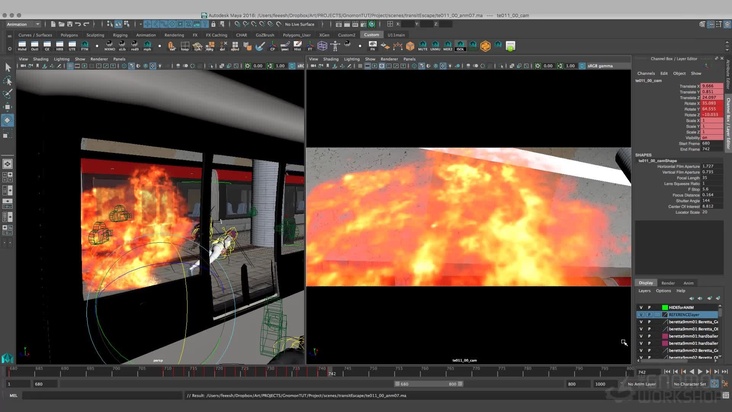Select the arrow Select tool in toolbox

[7, 68]
